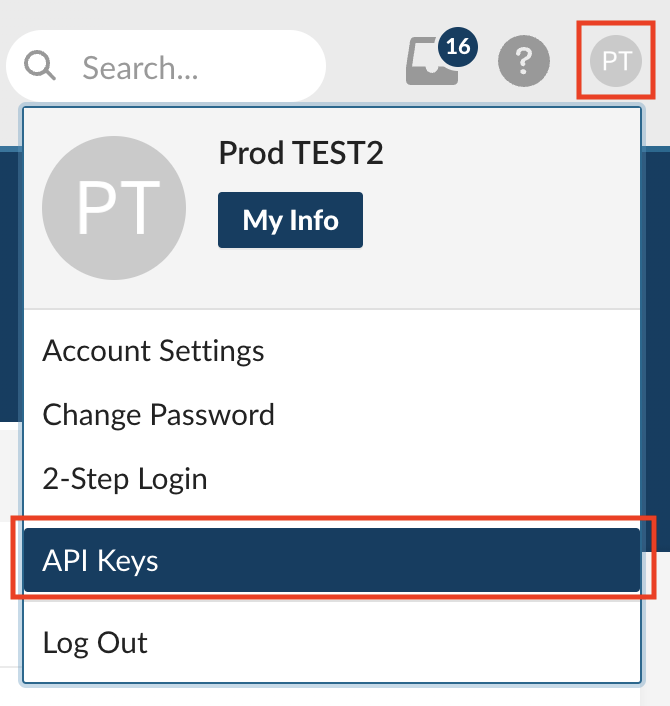Collapse the user menu via PT avatar

pos(616,62)
